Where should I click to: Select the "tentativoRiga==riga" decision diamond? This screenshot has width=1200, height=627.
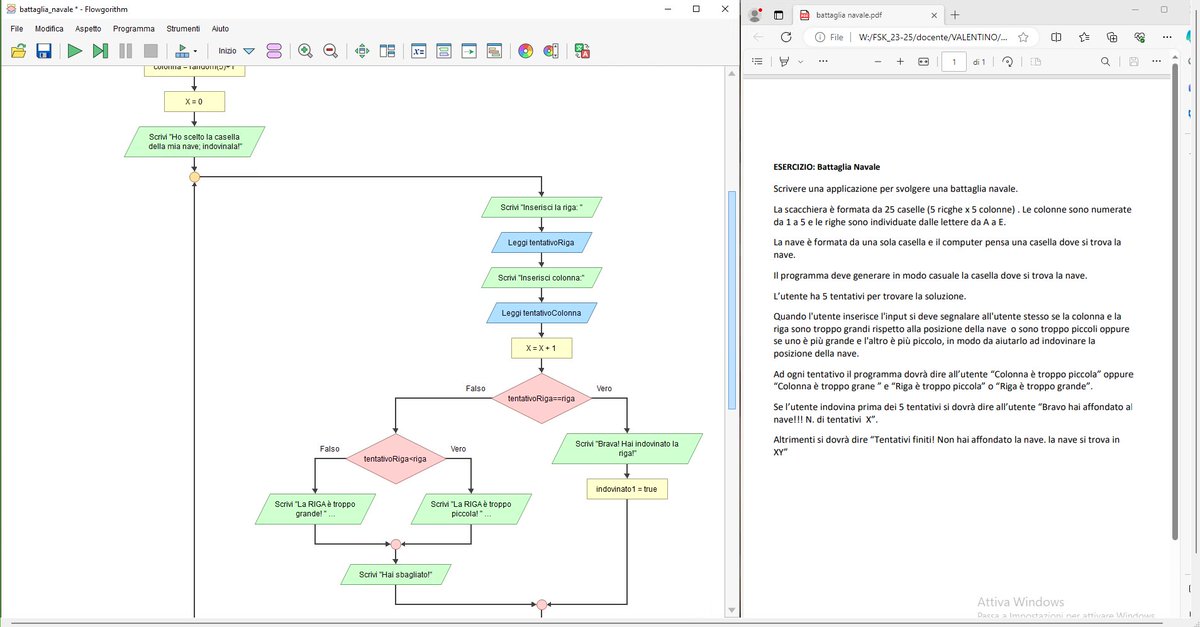coord(541,397)
